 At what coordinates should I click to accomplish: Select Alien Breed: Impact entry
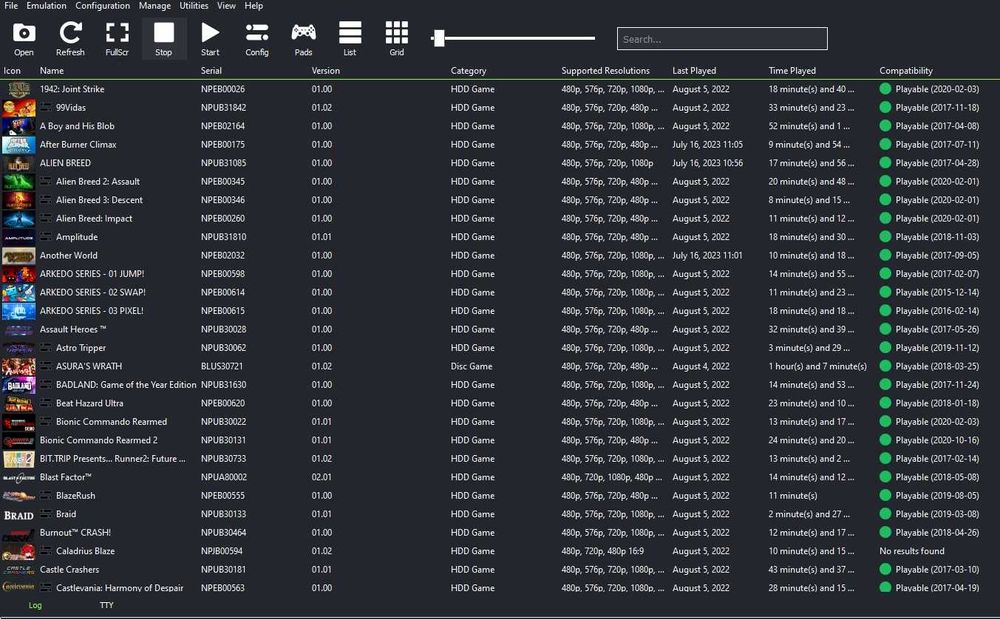[x=94, y=219]
